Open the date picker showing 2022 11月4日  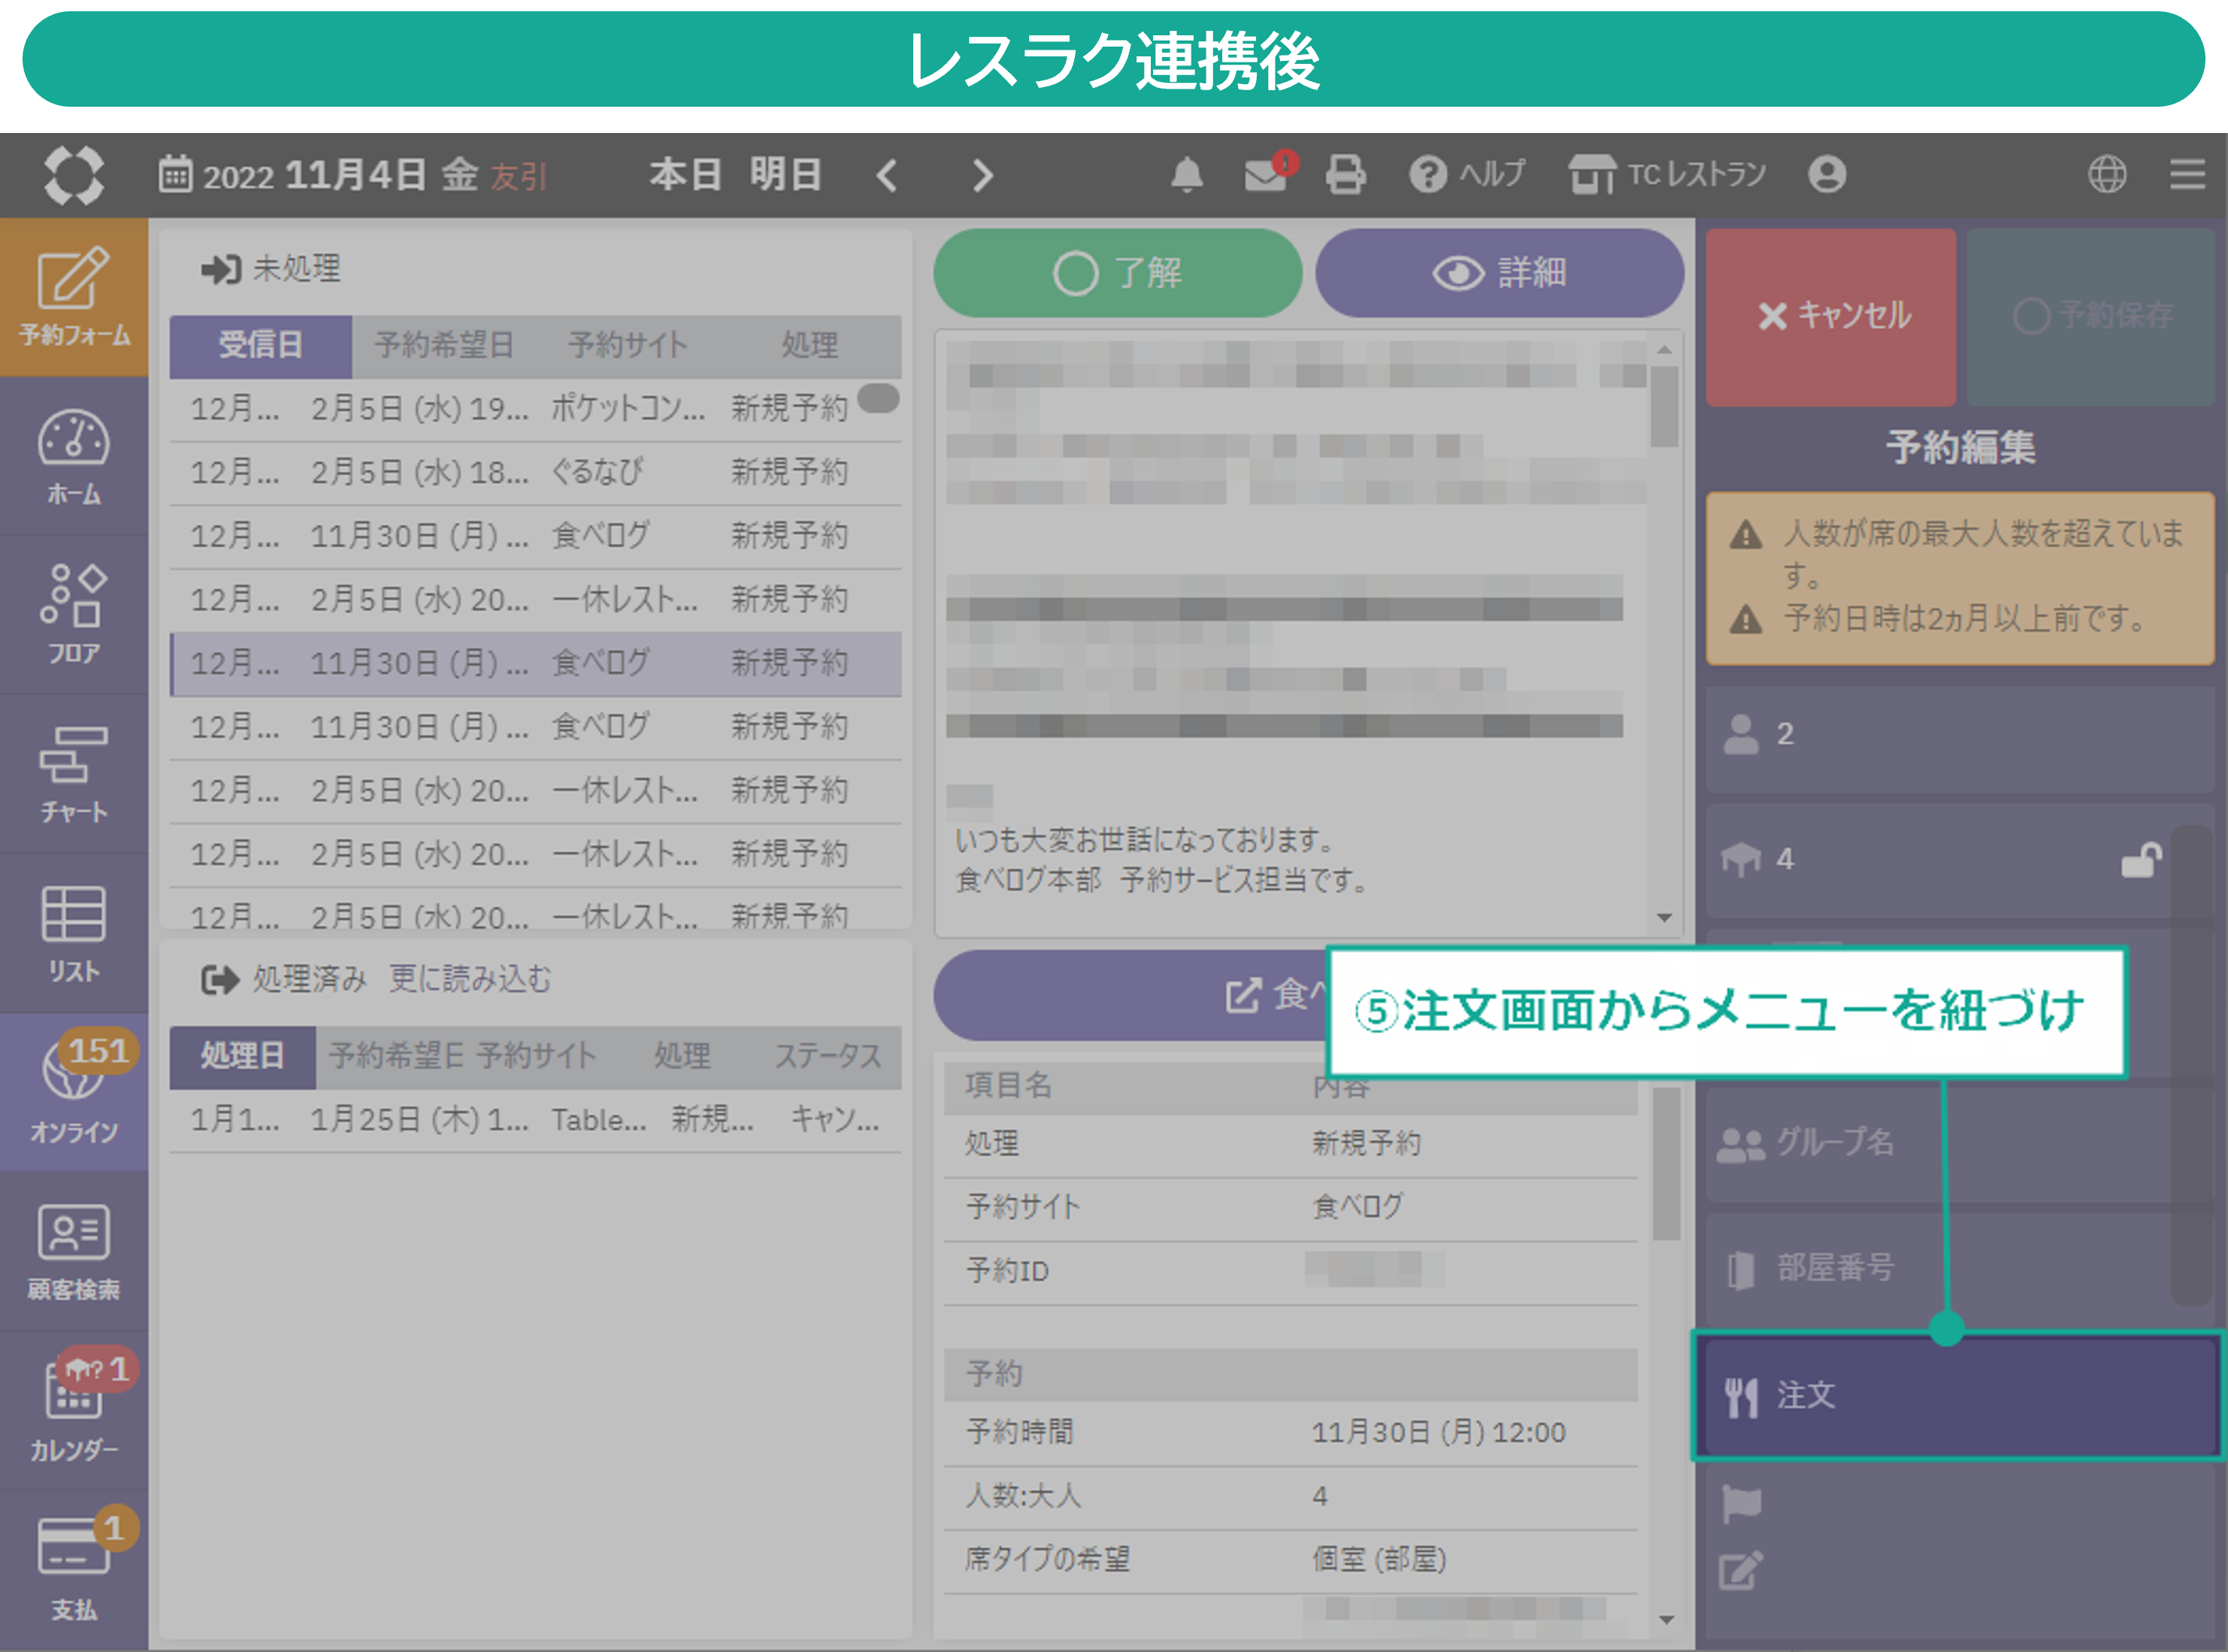(292, 175)
